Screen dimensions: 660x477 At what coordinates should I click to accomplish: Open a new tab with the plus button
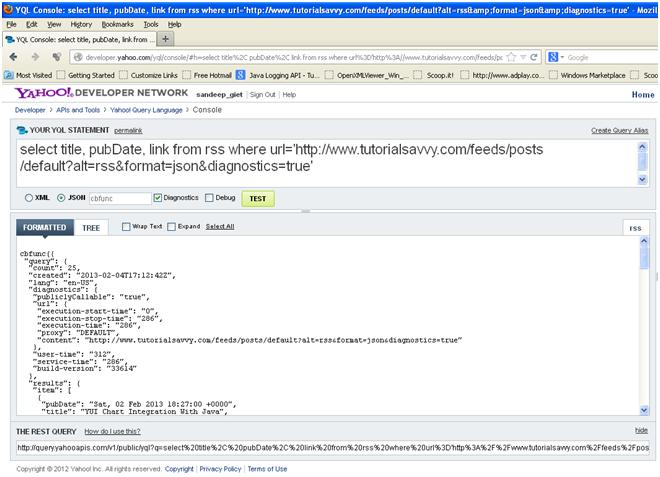point(165,39)
